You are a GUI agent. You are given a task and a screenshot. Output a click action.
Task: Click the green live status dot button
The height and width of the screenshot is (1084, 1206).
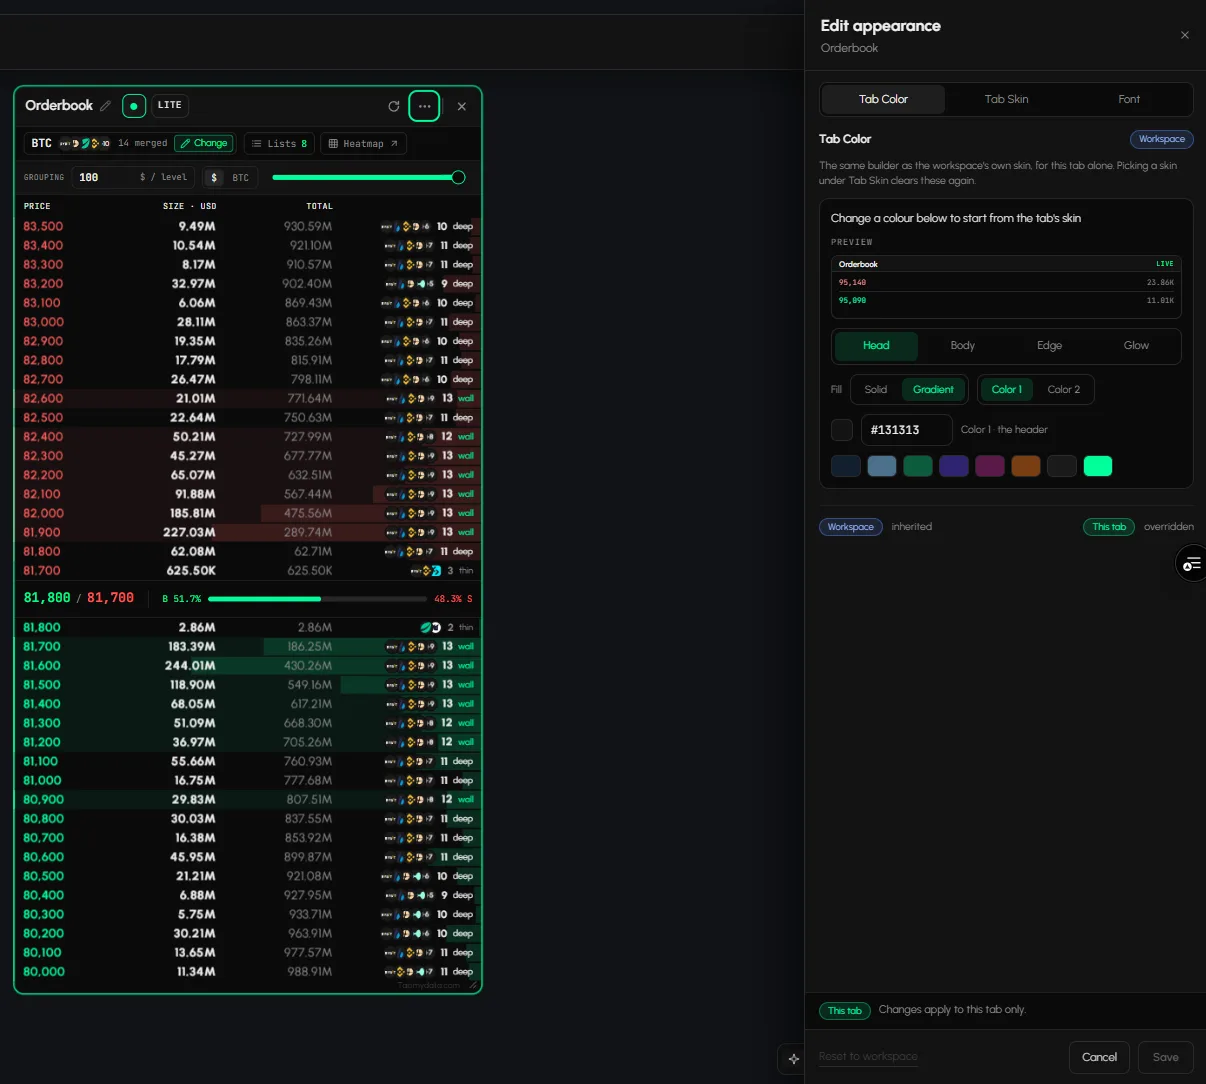pos(134,105)
